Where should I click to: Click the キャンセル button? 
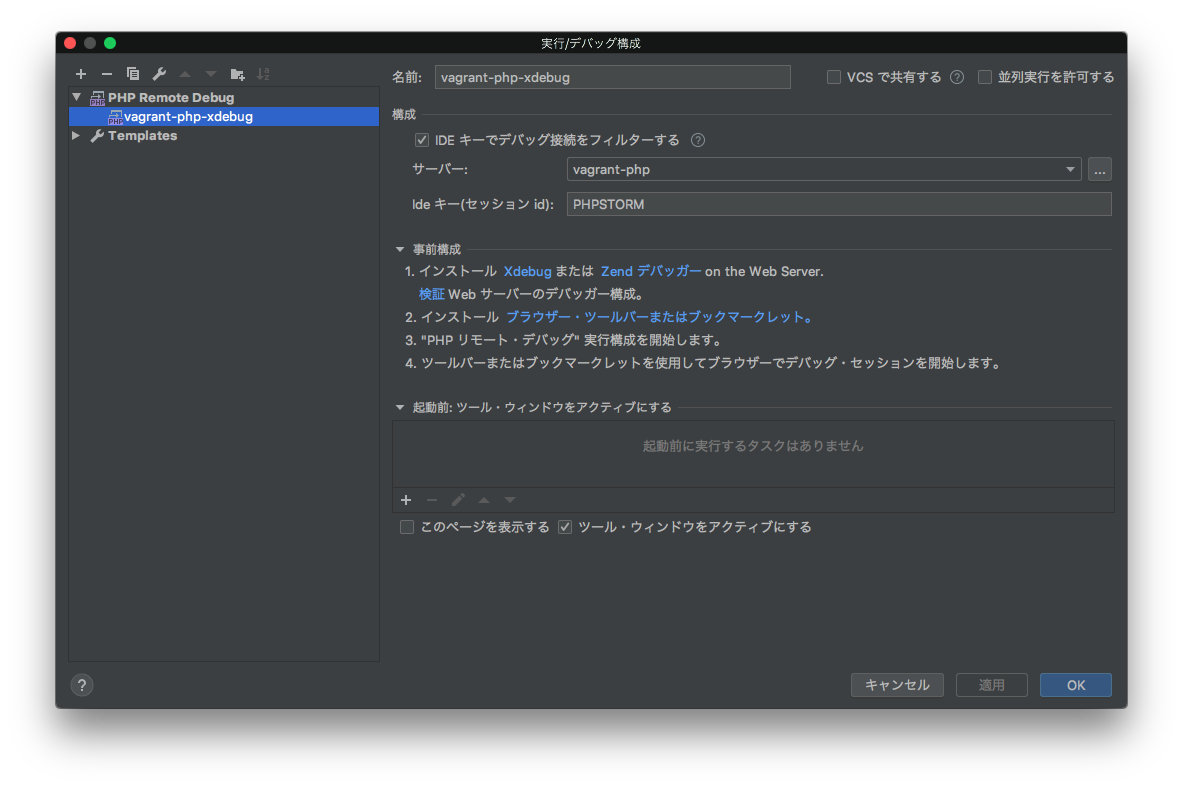(x=897, y=685)
